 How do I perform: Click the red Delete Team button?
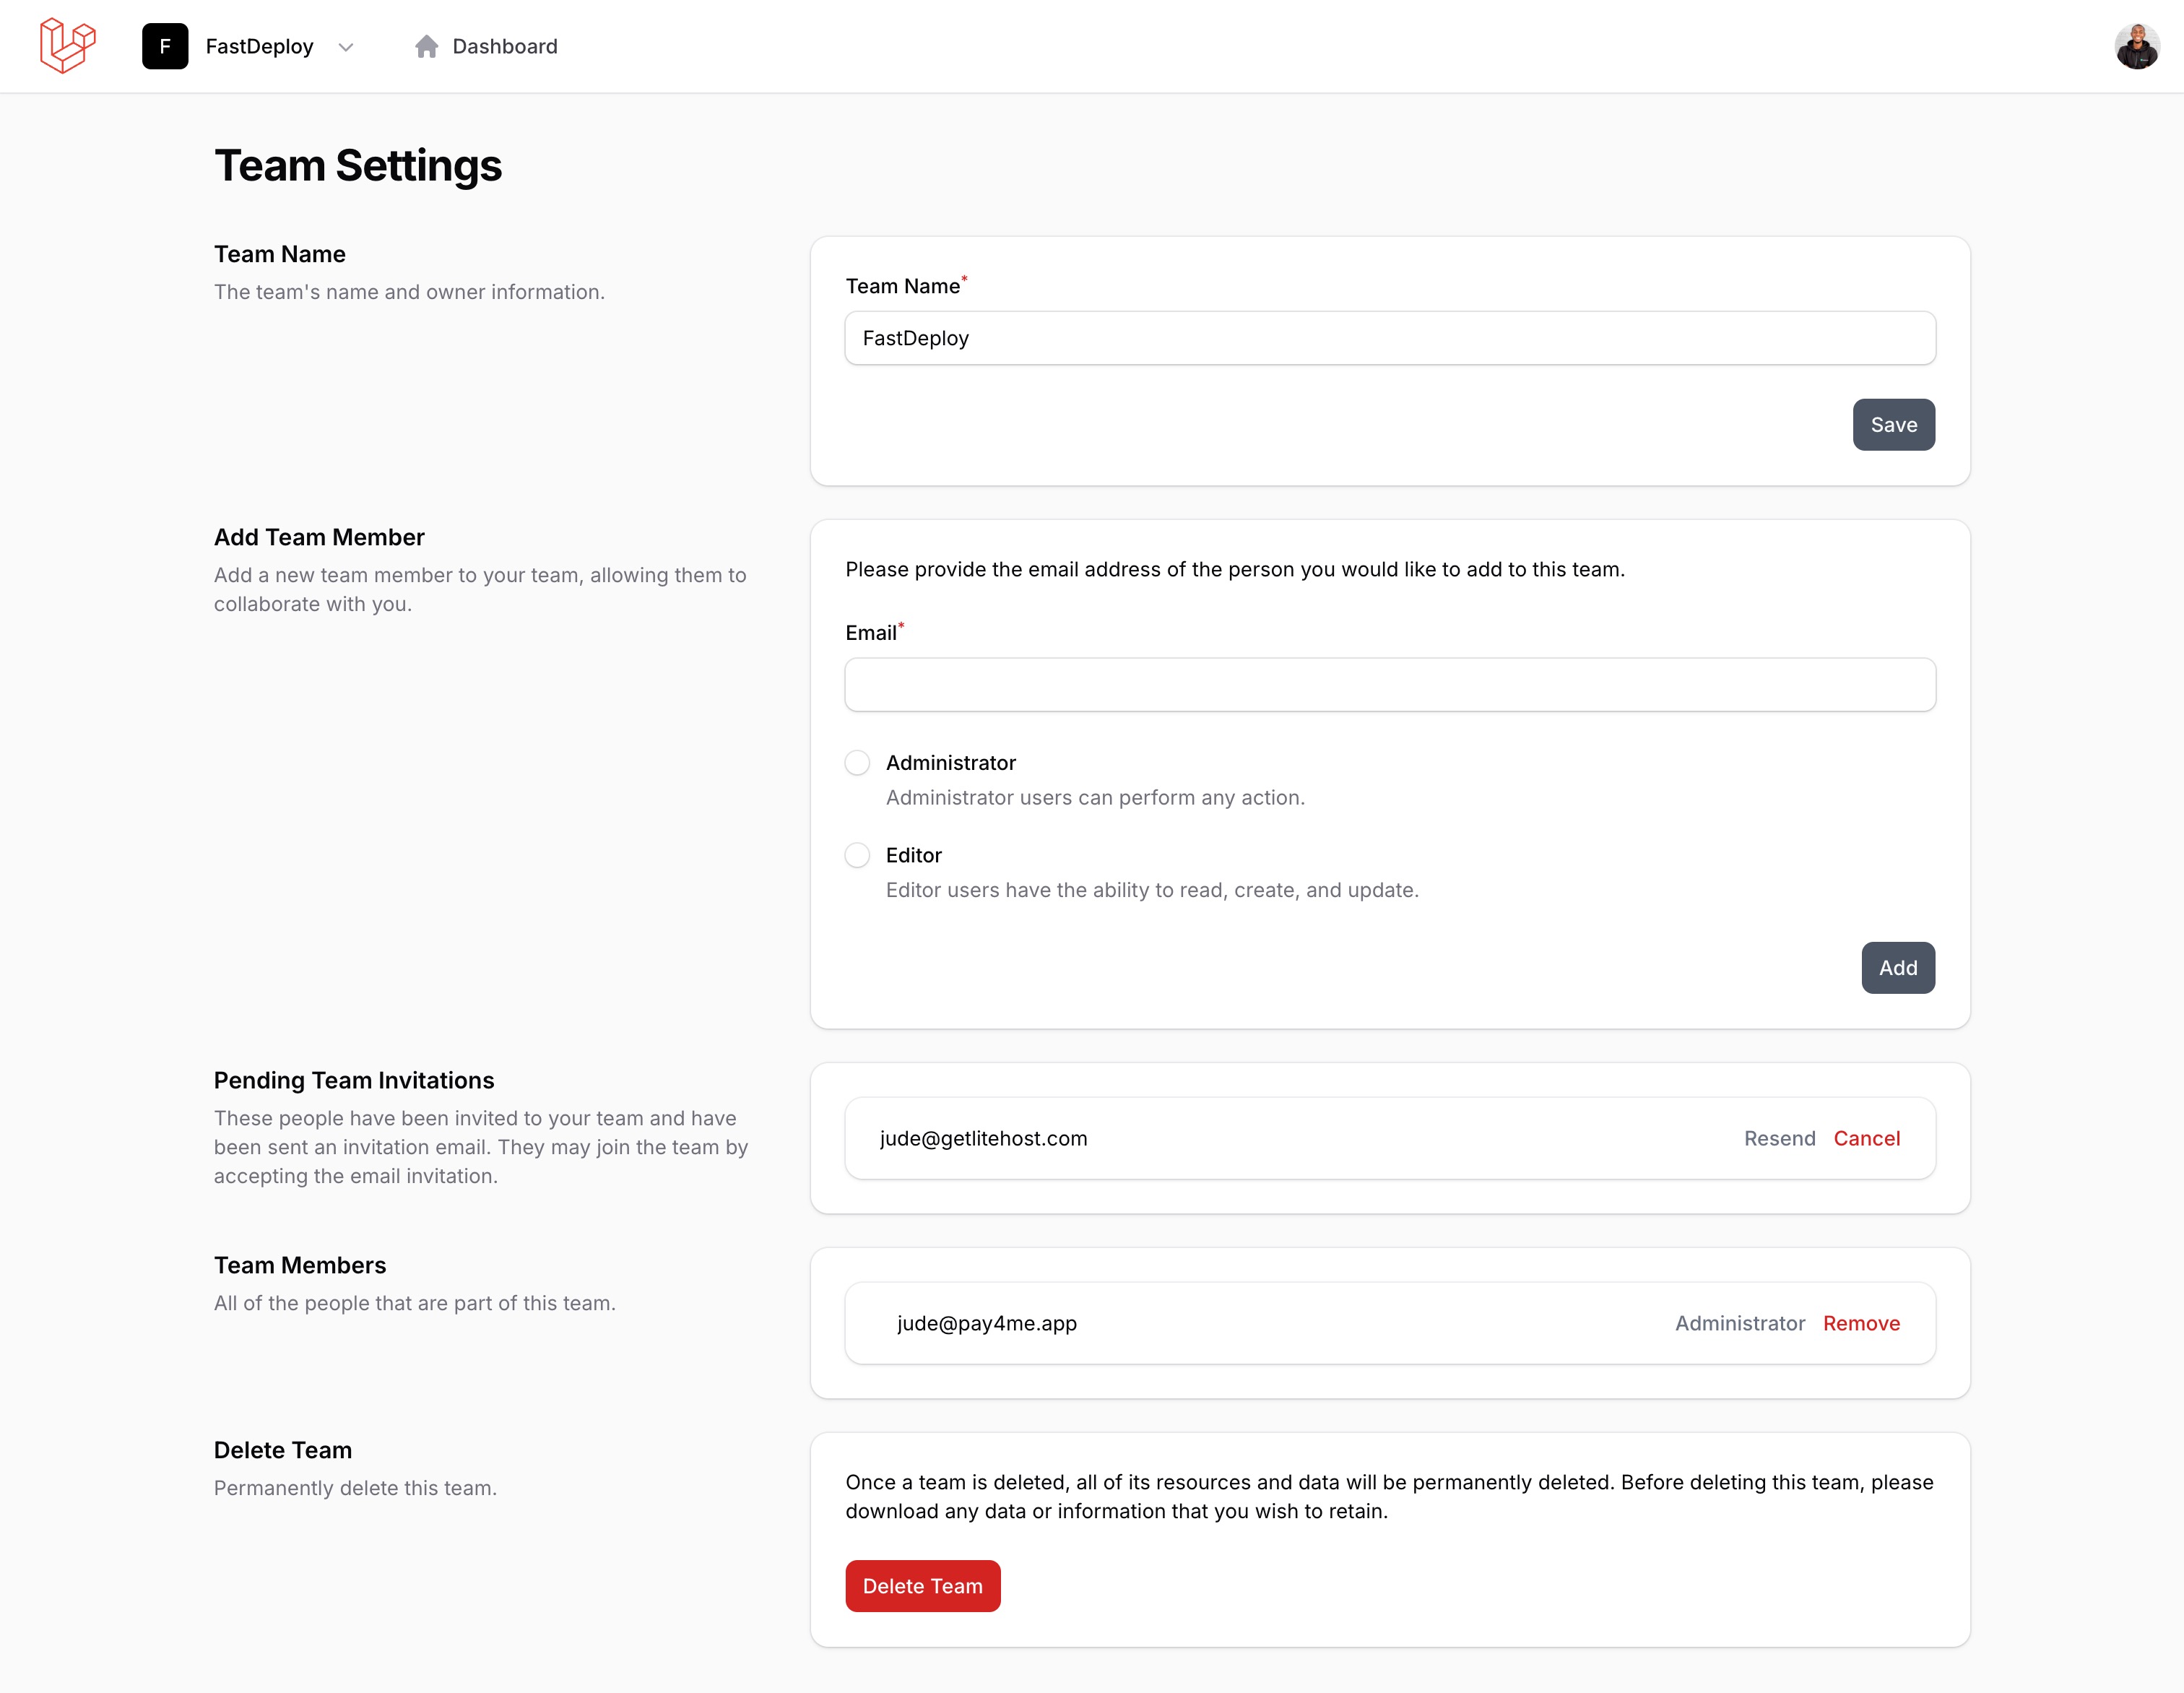(922, 1586)
